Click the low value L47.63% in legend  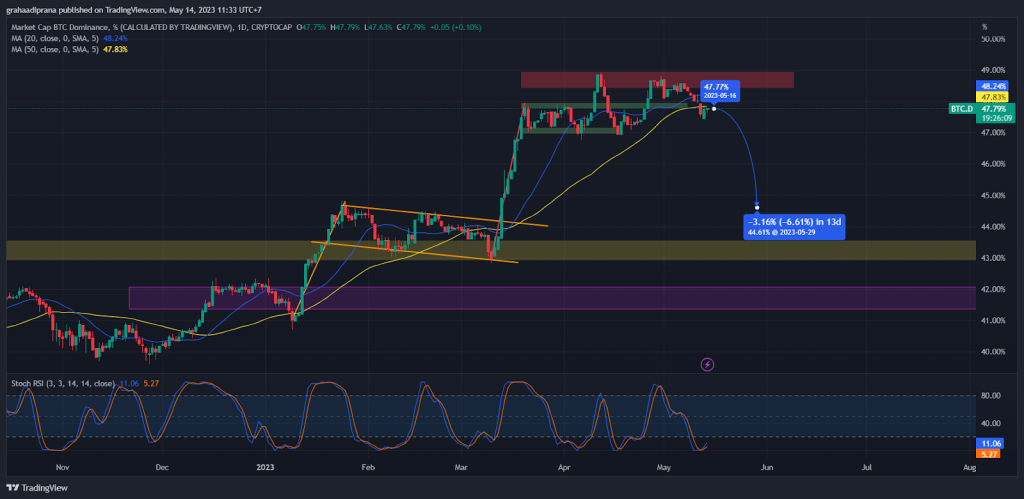[376, 27]
